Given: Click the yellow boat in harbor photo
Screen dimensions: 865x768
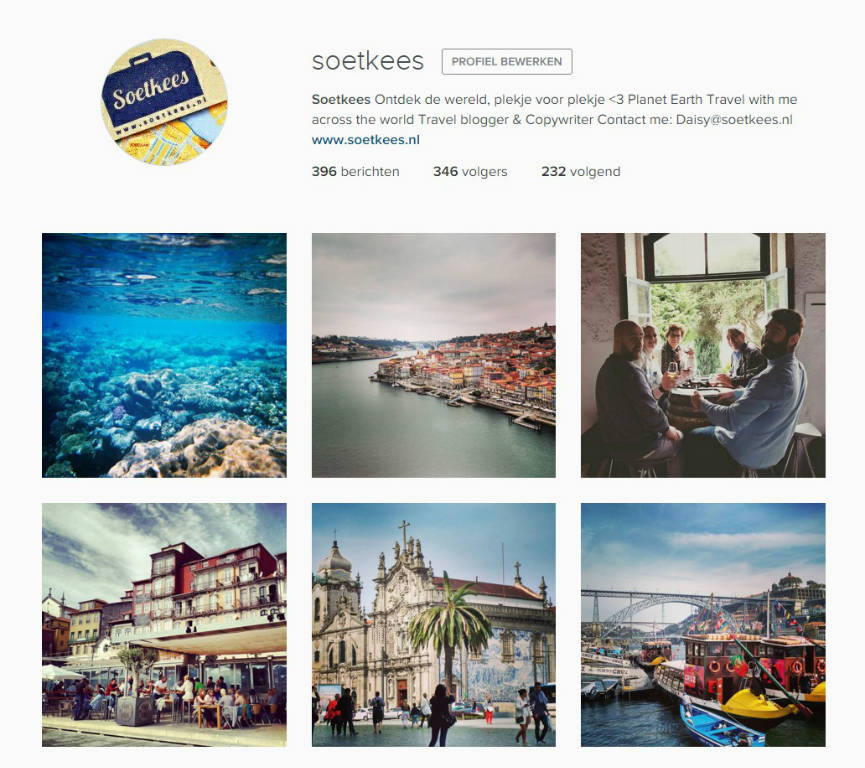Looking at the screenshot, I should [x=760, y=706].
